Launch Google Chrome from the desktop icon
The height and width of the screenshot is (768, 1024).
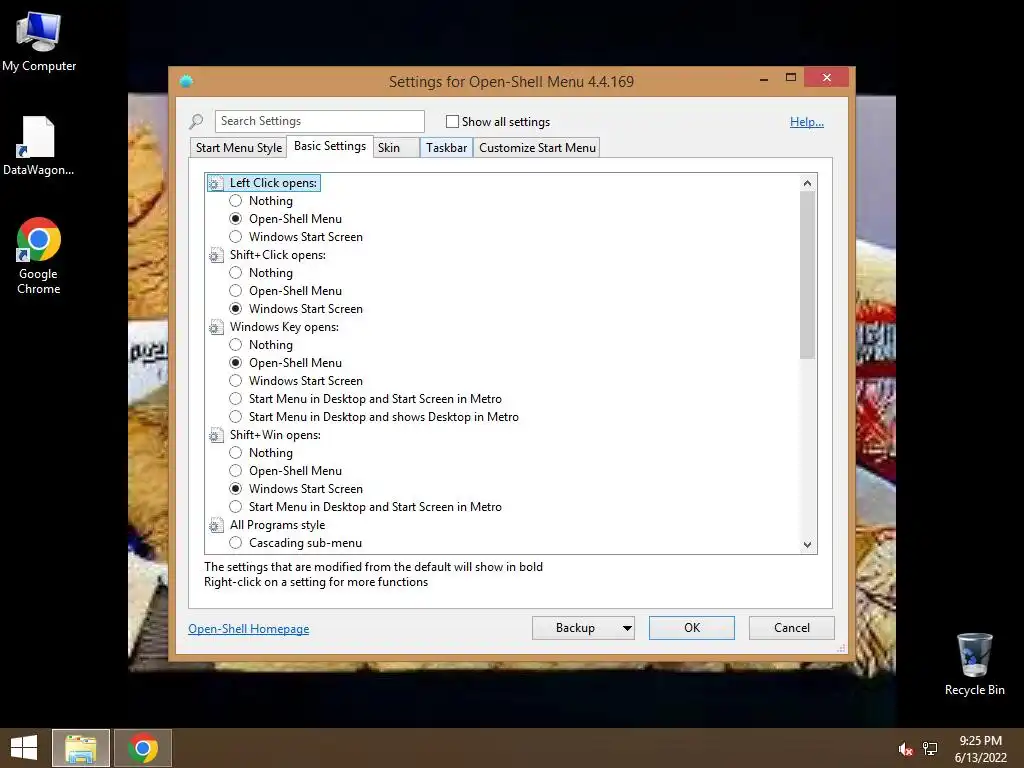(39, 256)
